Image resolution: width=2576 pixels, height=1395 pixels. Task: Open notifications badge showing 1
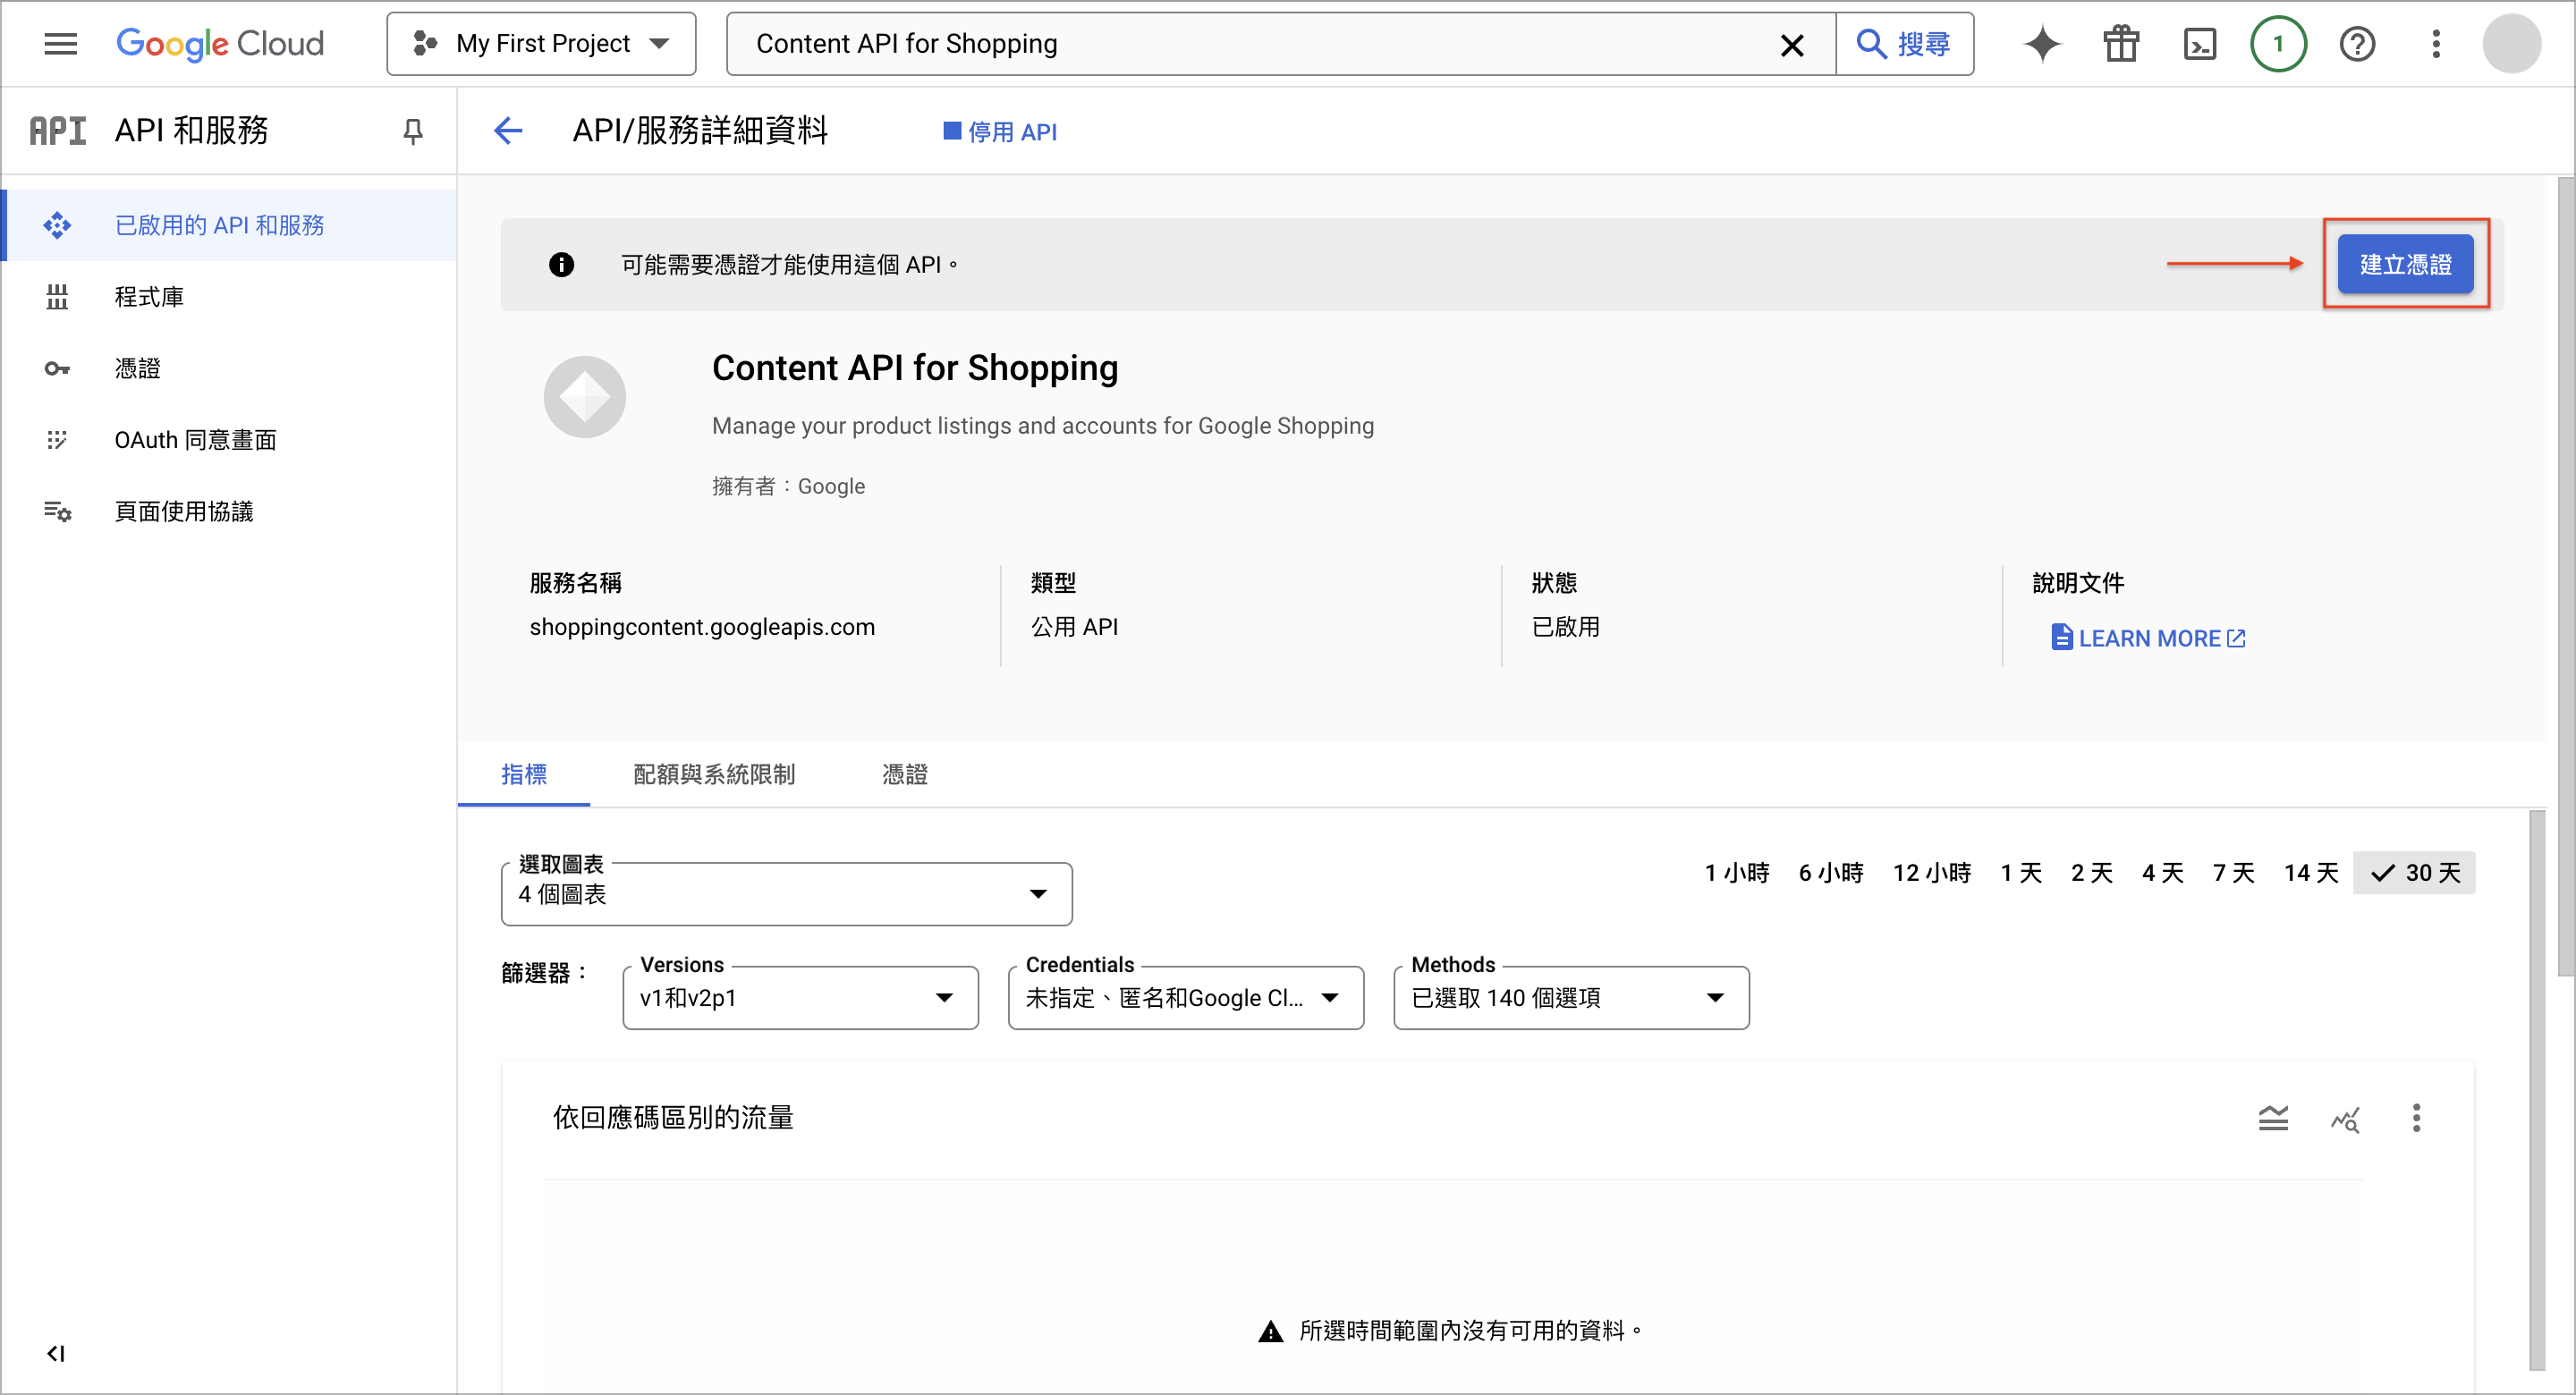2278,44
